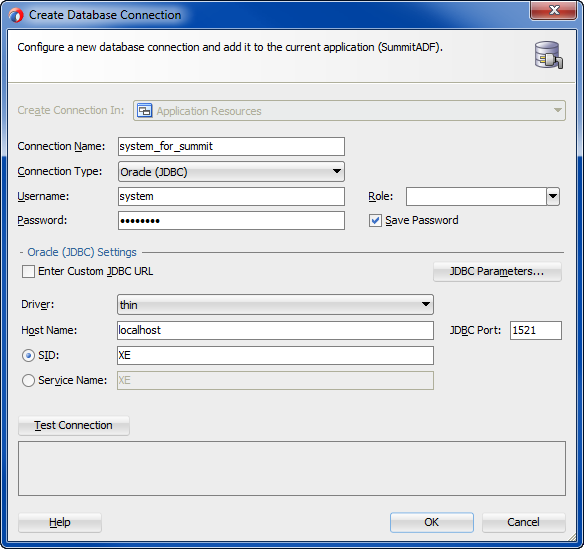
Task: Uncheck the Save Password checkbox
Action: coord(375,220)
